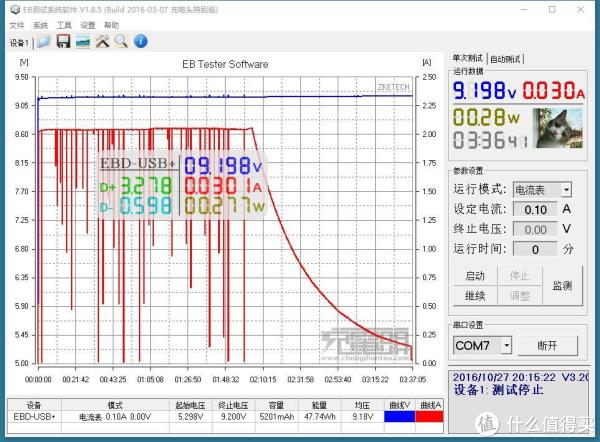Click the EBD-USB+ device cell in table
The image size is (600, 442).
point(34,416)
